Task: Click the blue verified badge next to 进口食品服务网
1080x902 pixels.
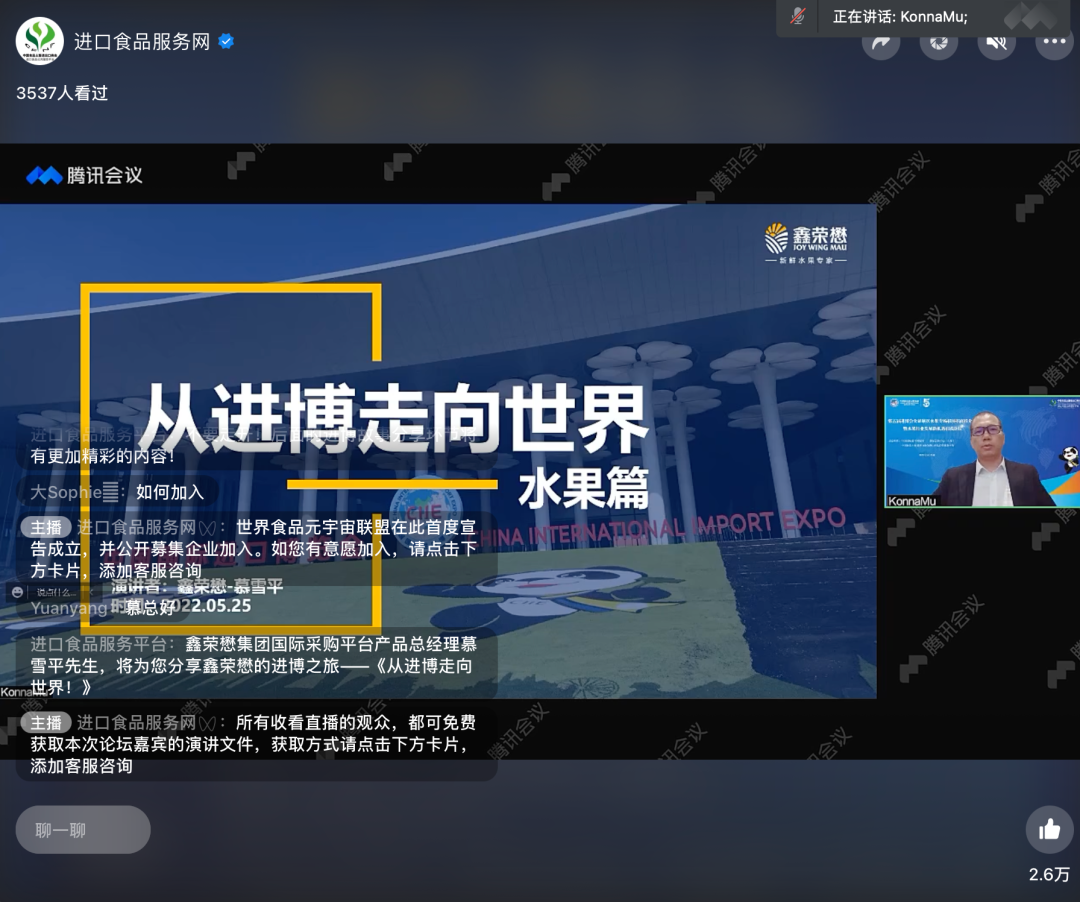Action: tap(226, 41)
